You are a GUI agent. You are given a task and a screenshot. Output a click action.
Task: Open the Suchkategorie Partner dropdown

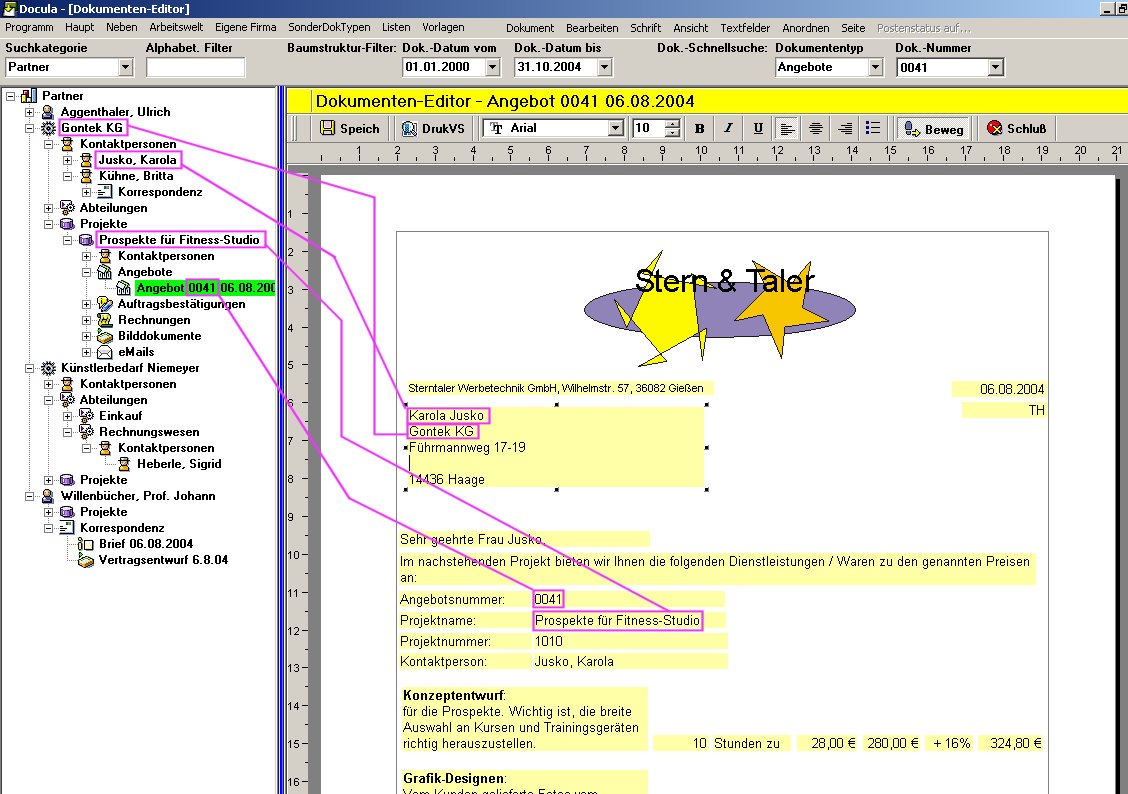pos(125,67)
